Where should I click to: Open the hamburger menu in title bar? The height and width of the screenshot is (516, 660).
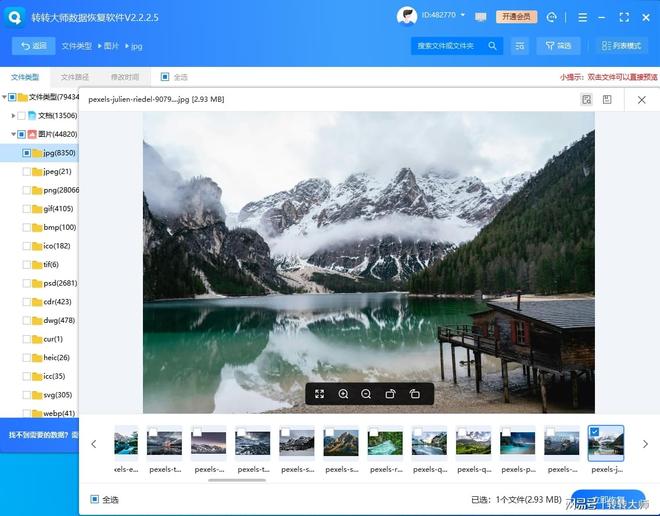point(583,17)
